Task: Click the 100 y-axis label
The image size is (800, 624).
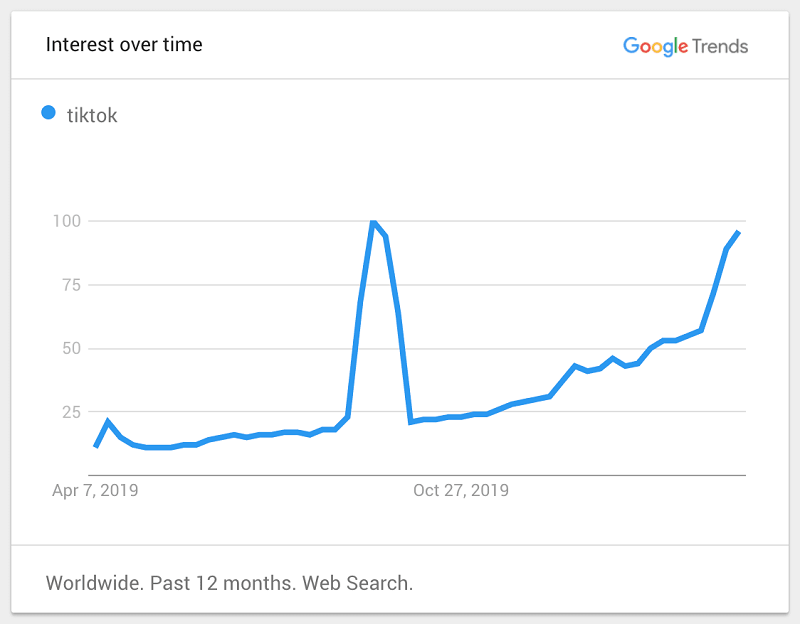Action: point(67,221)
